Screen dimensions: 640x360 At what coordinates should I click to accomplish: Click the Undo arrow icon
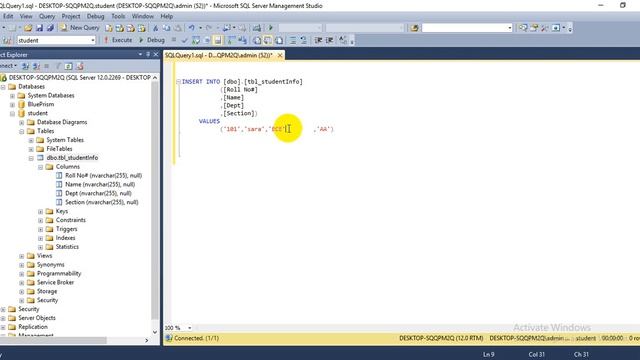pos(191,28)
